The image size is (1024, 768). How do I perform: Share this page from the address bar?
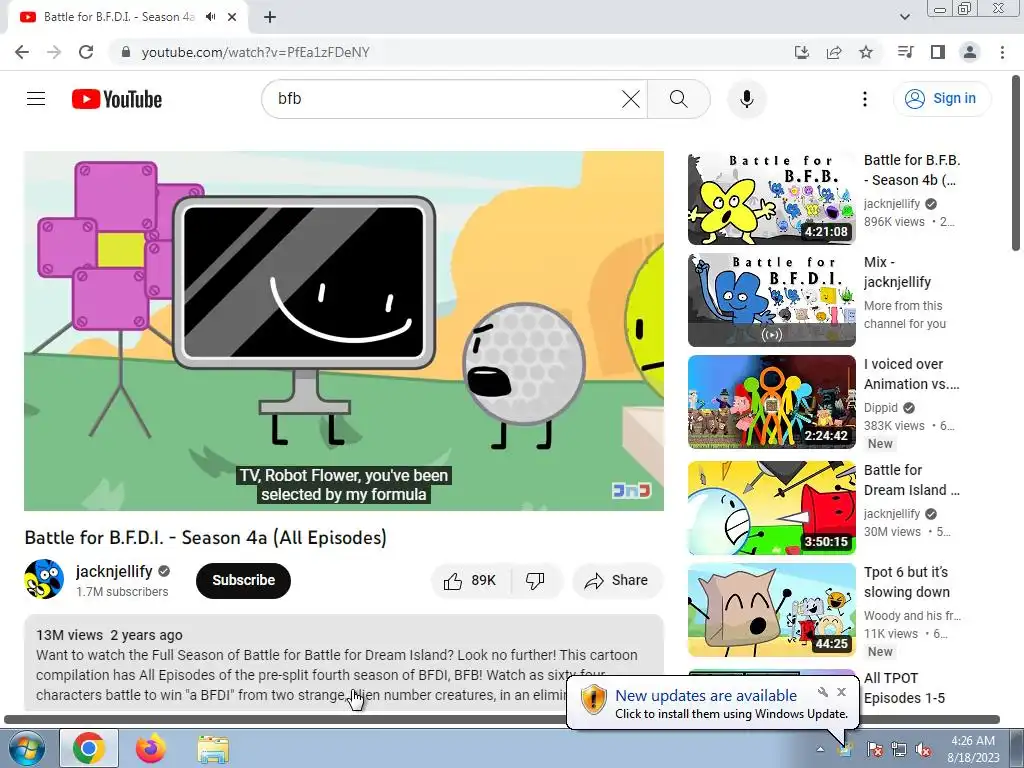click(x=834, y=52)
